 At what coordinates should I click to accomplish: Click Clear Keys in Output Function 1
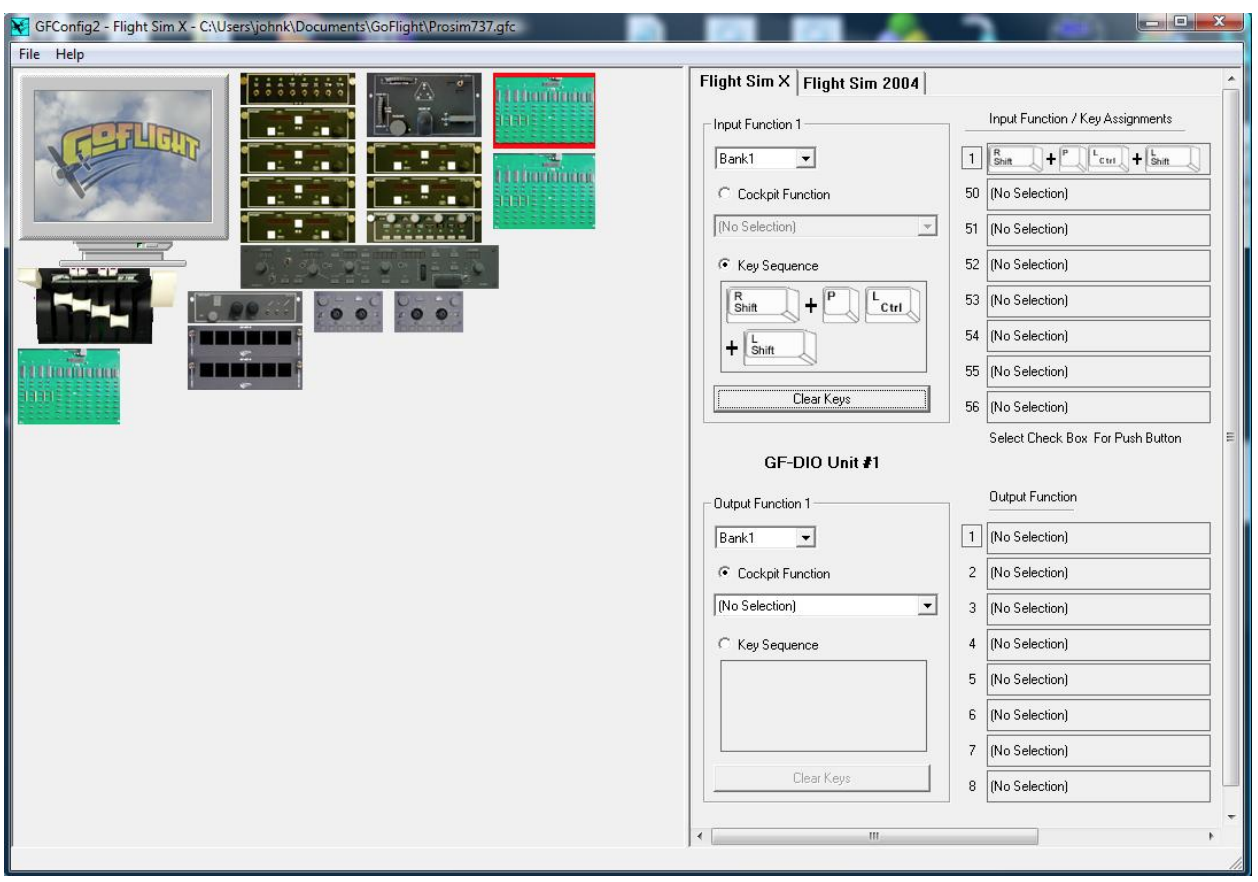[821, 778]
